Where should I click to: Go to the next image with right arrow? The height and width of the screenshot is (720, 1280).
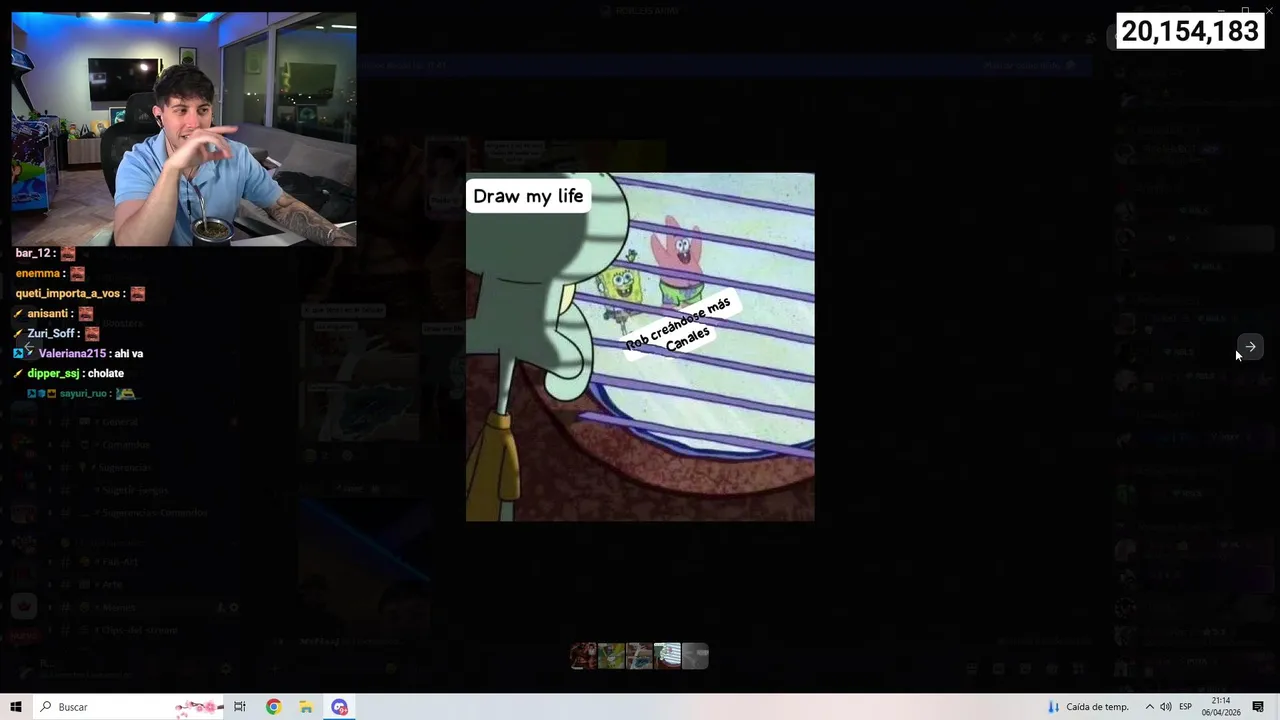[1250, 347]
